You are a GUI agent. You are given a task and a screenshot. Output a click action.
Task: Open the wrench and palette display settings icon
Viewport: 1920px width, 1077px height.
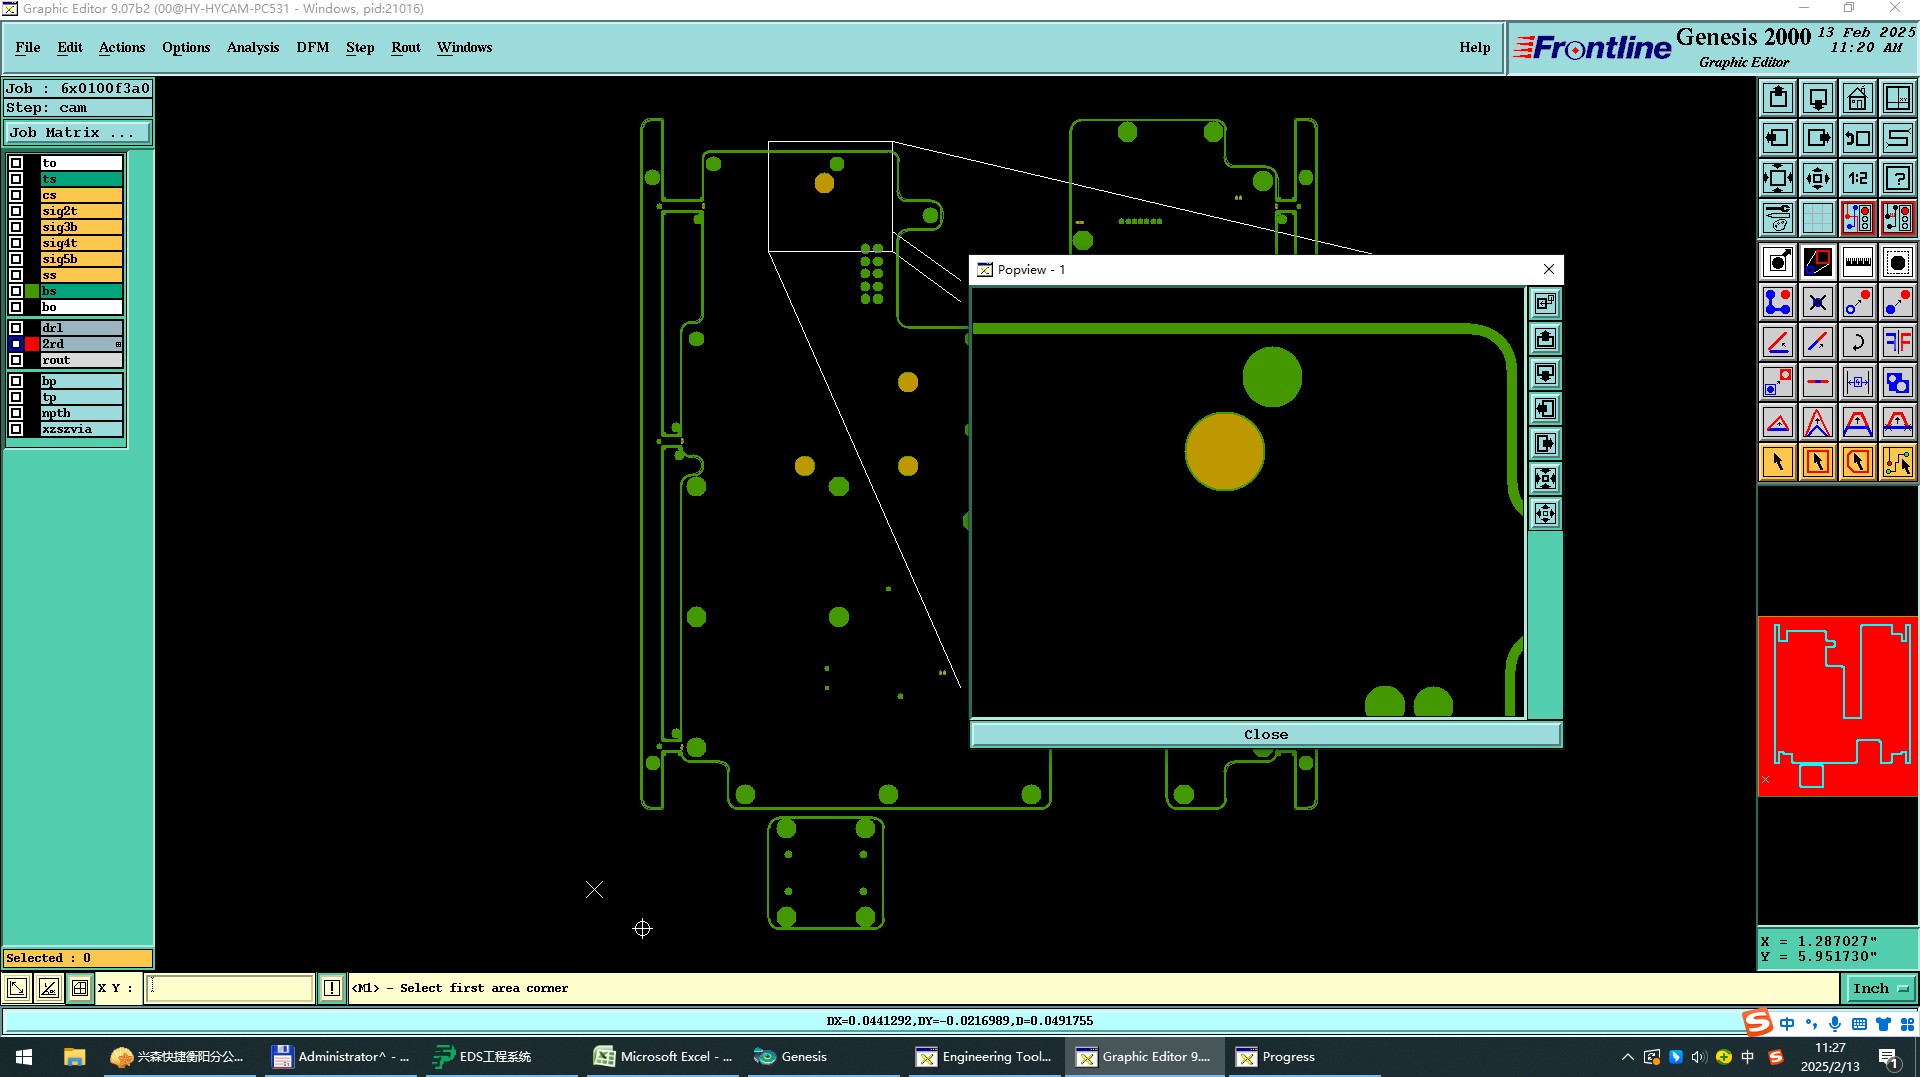(x=1778, y=217)
